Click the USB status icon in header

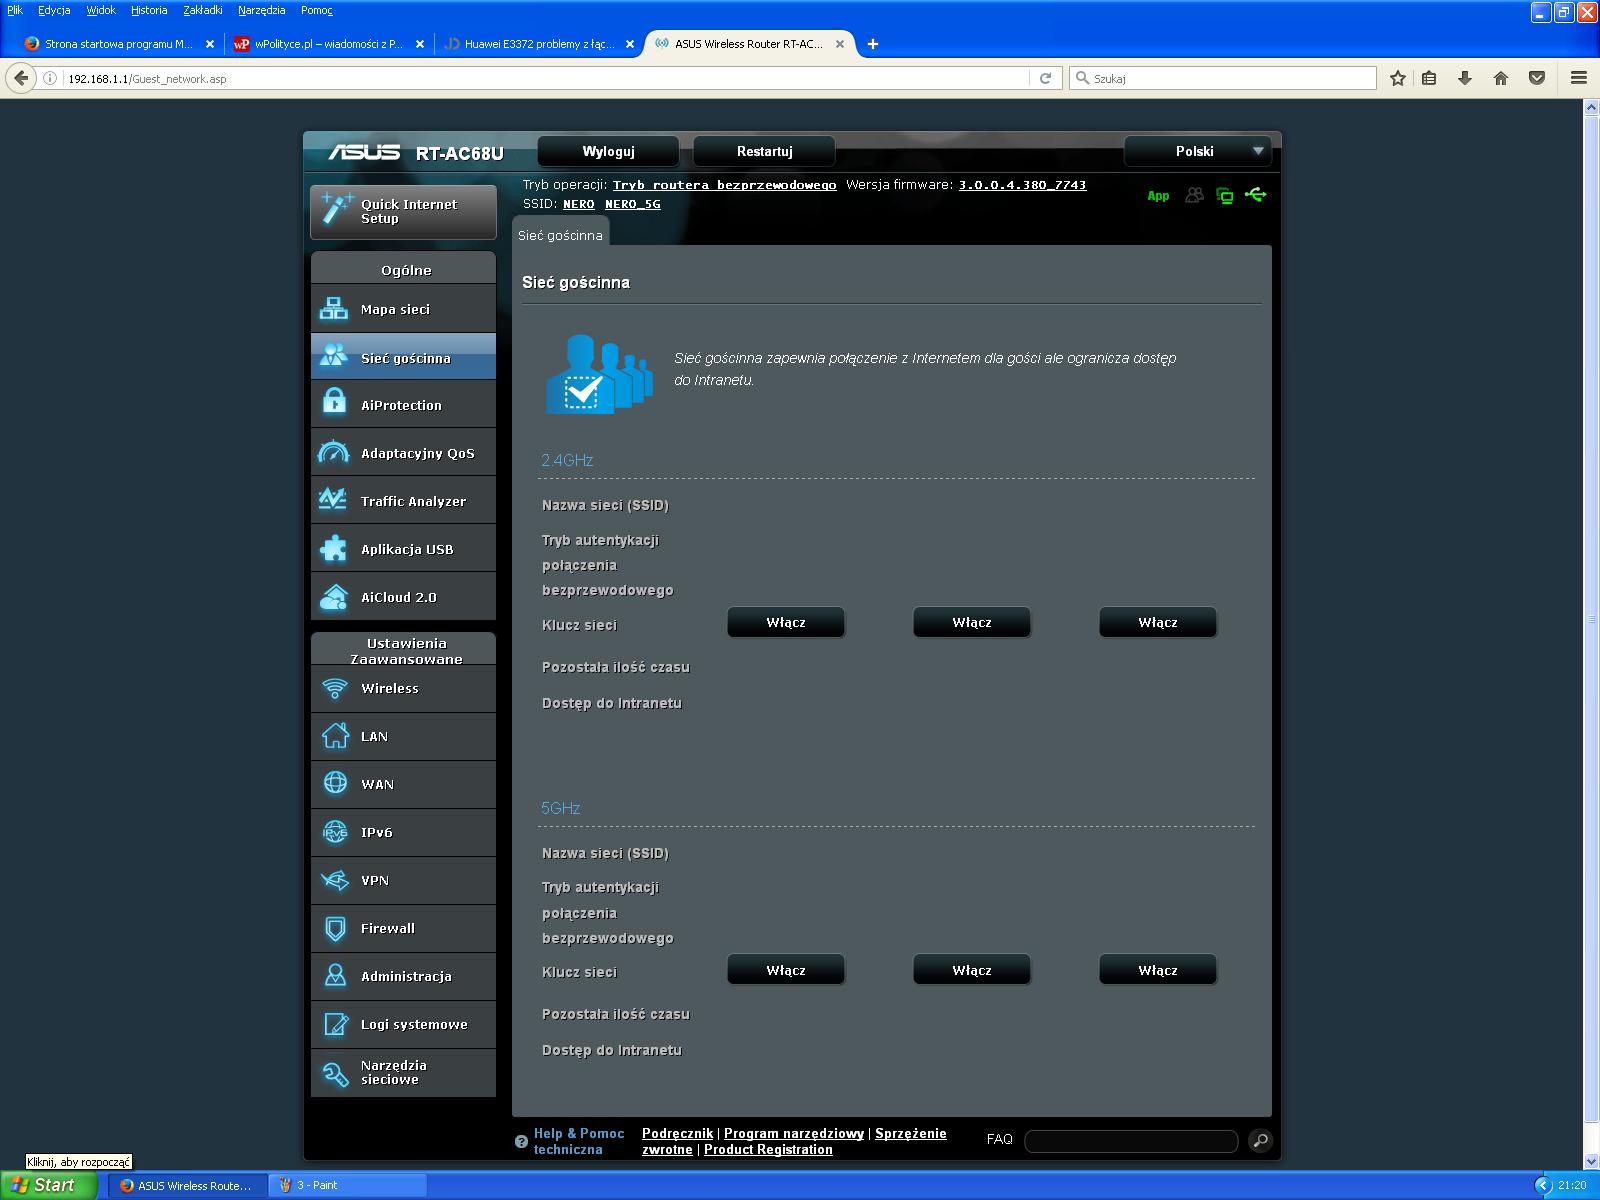(1256, 195)
